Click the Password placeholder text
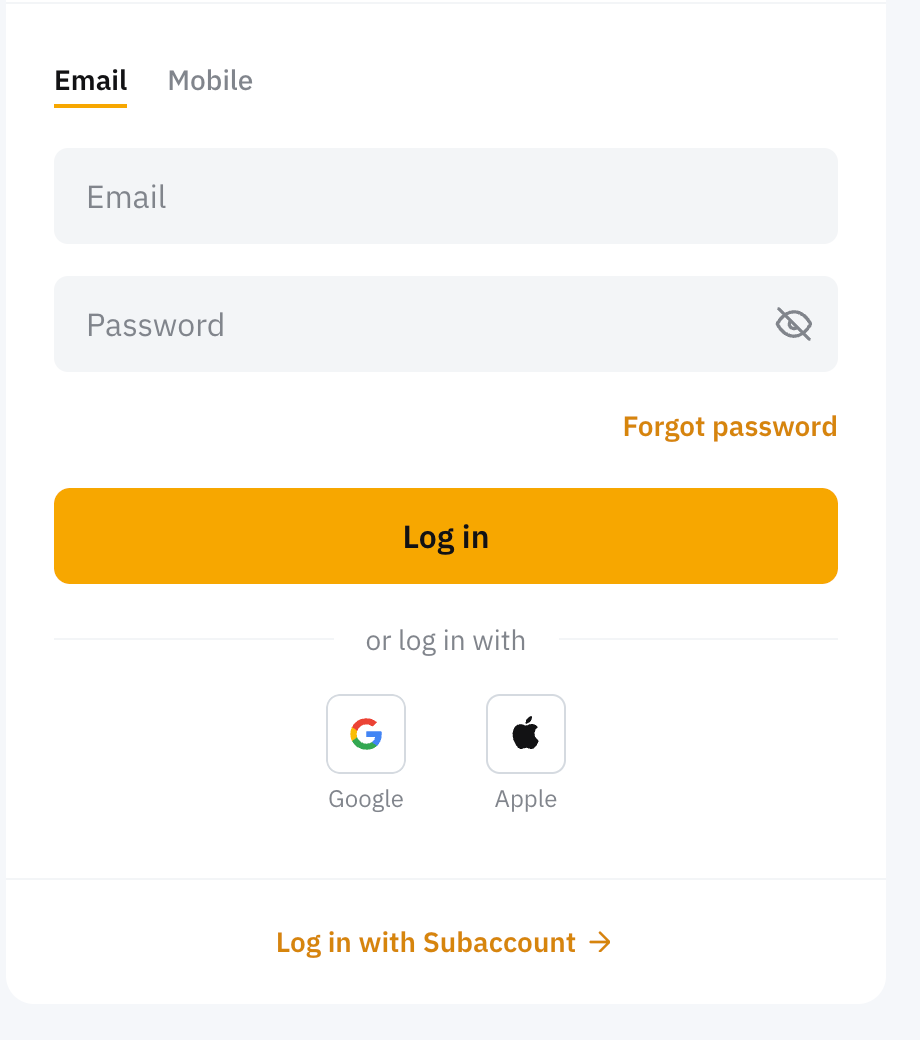 156,325
